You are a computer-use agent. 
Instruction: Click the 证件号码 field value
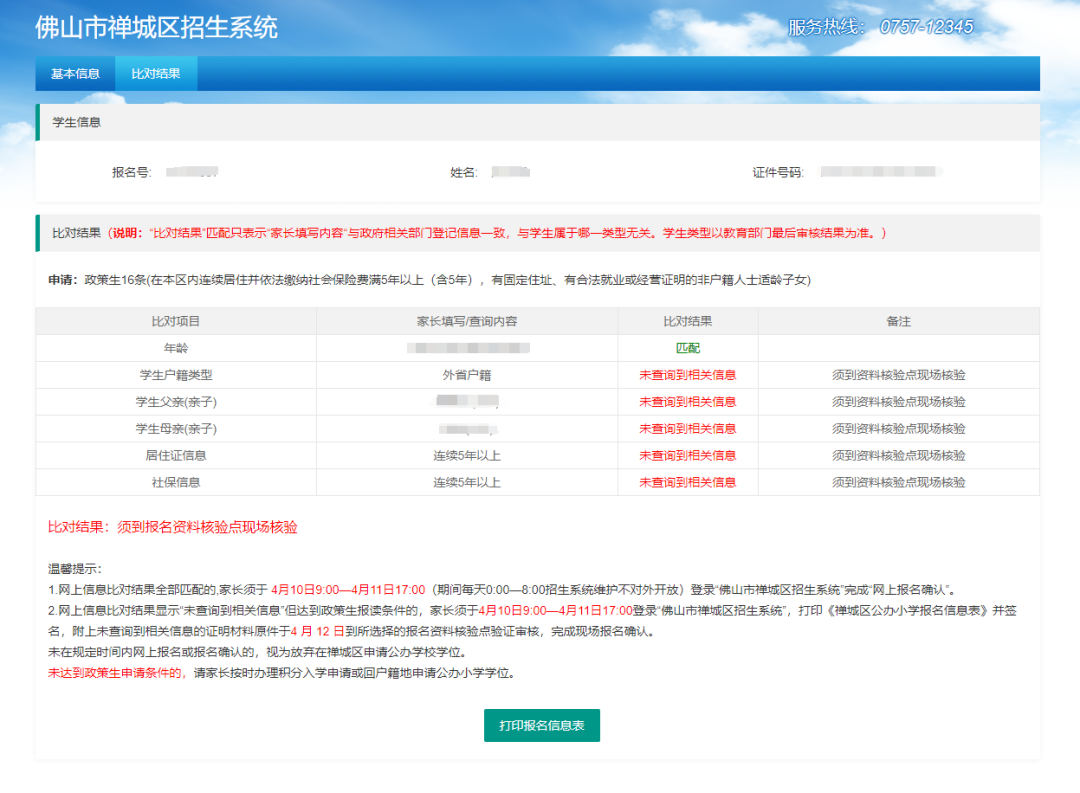(x=880, y=172)
